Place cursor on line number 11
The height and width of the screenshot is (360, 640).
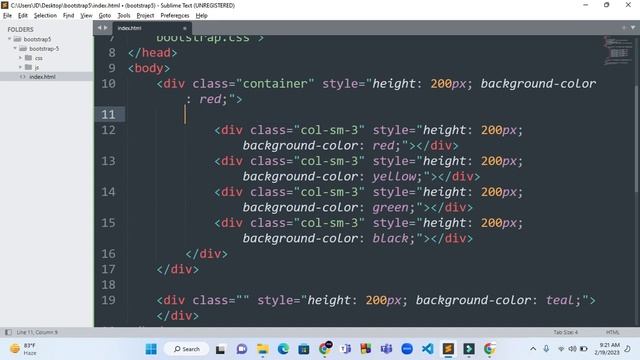108,114
